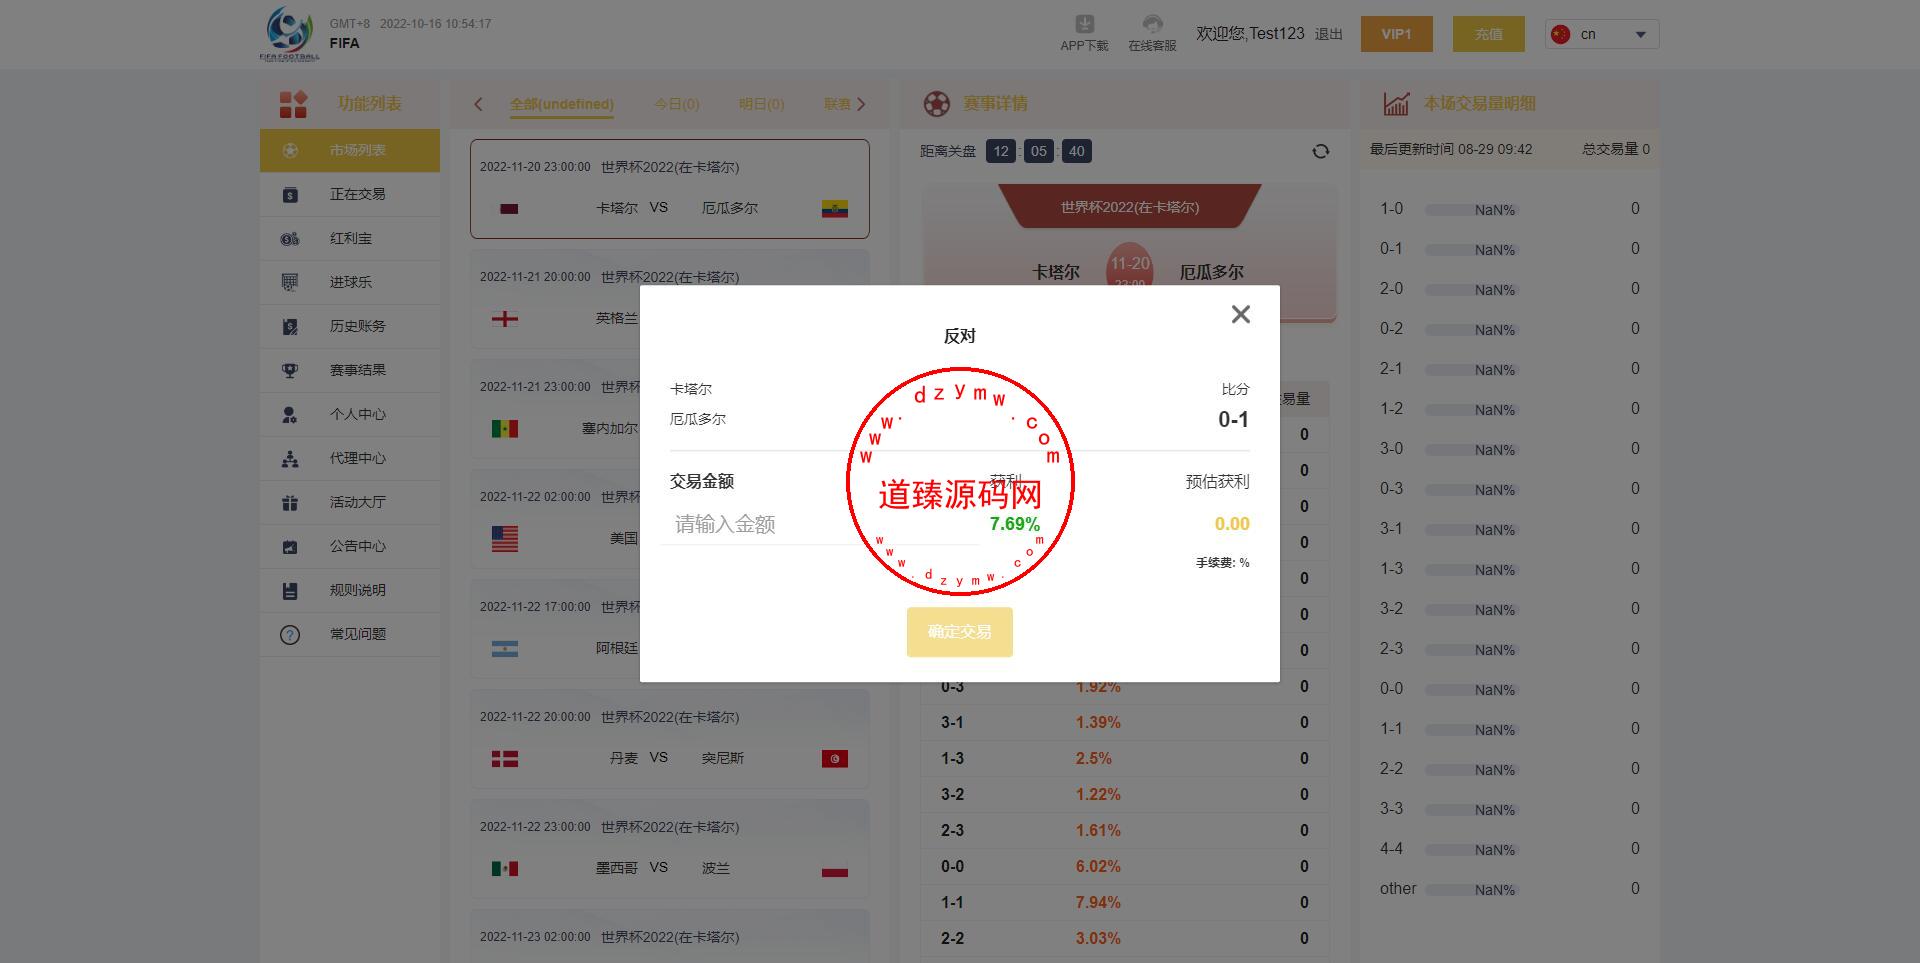Click the 个人中心 user icon
Image resolution: width=1920 pixels, height=963 pixels.
[x=290, y=414]
